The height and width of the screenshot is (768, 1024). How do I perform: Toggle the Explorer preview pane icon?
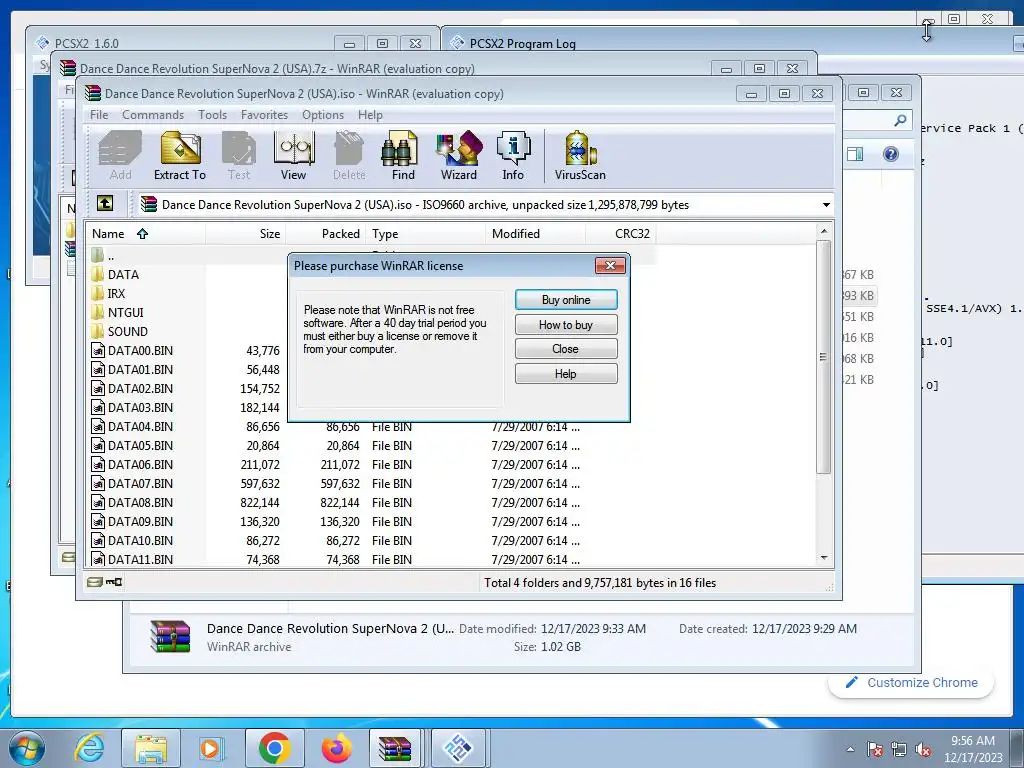(855, 154)
